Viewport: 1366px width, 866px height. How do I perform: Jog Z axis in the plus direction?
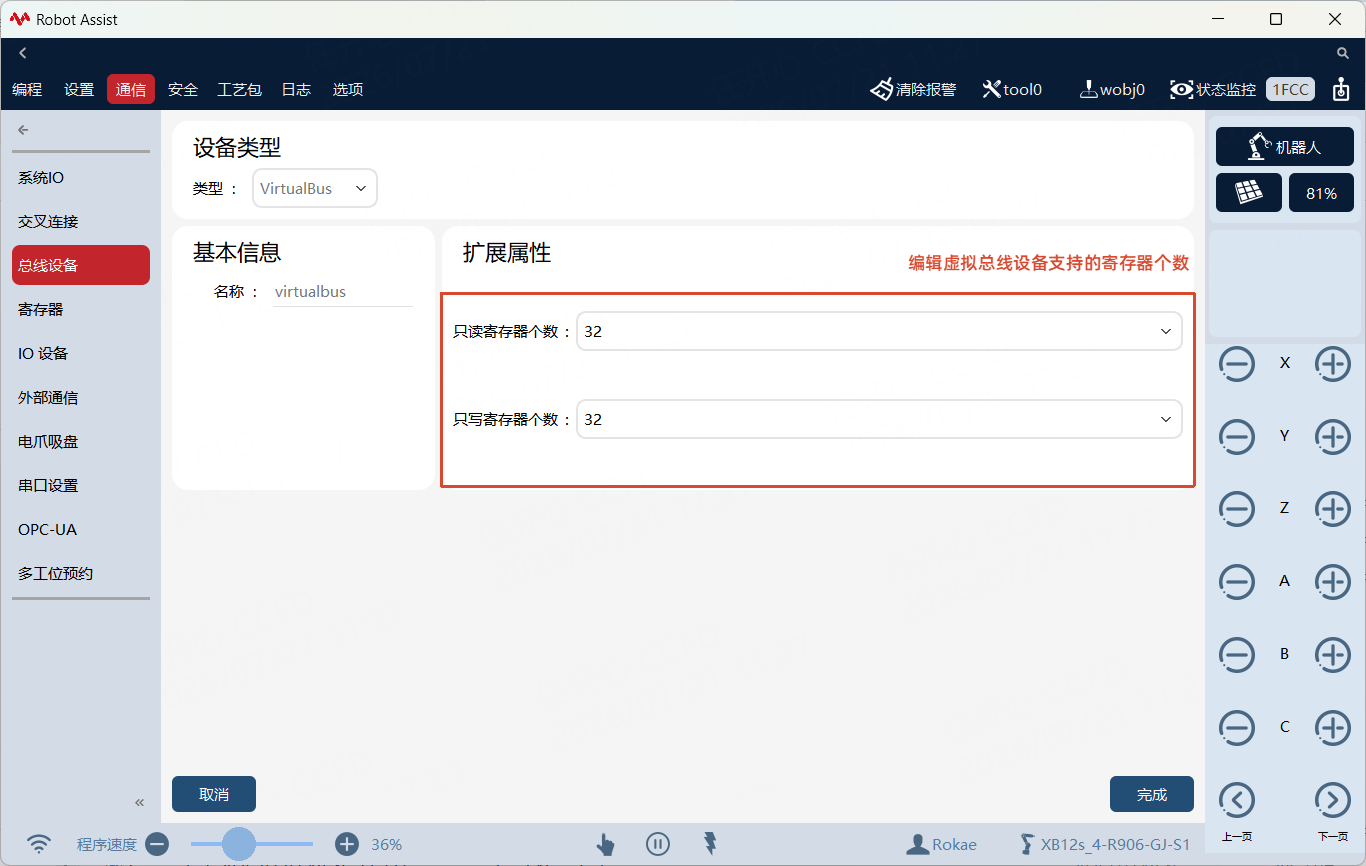pyautogui.click(x=1333, y=509)
